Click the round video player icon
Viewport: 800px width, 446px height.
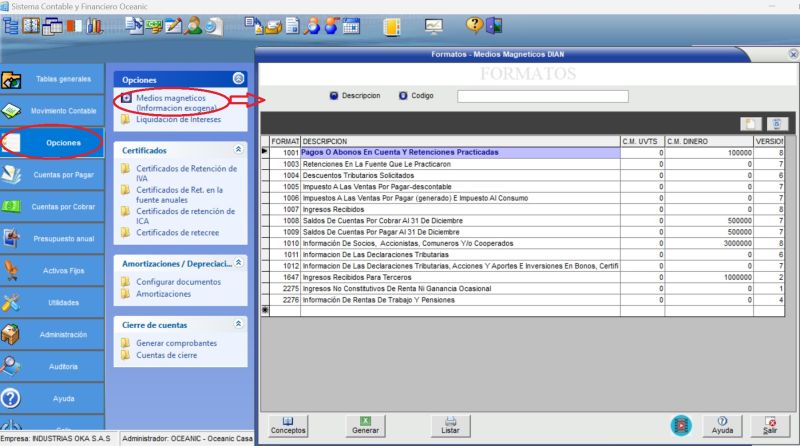681,424
